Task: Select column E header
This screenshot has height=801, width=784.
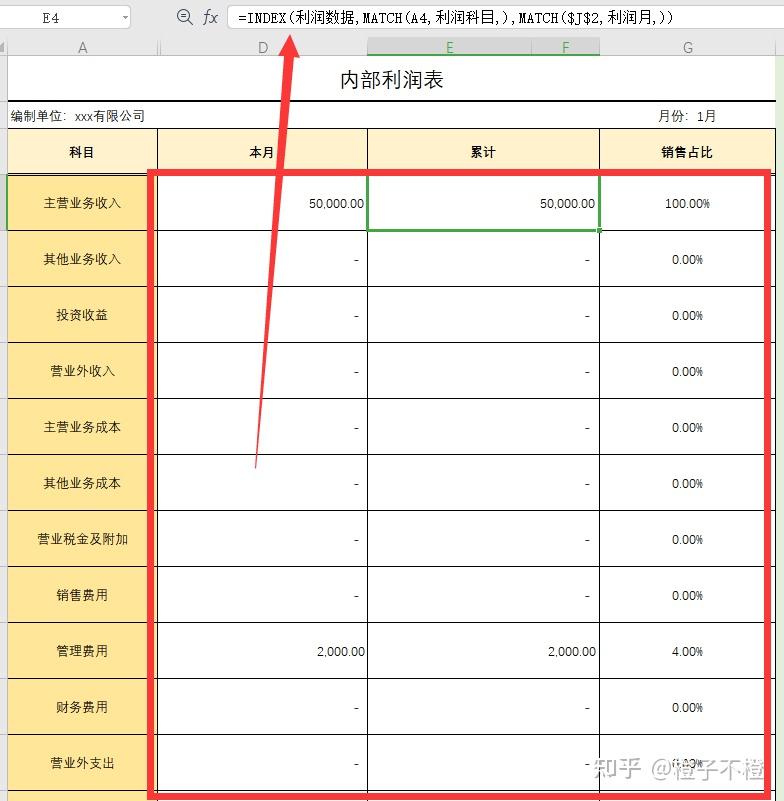Action: pos(449,48)
